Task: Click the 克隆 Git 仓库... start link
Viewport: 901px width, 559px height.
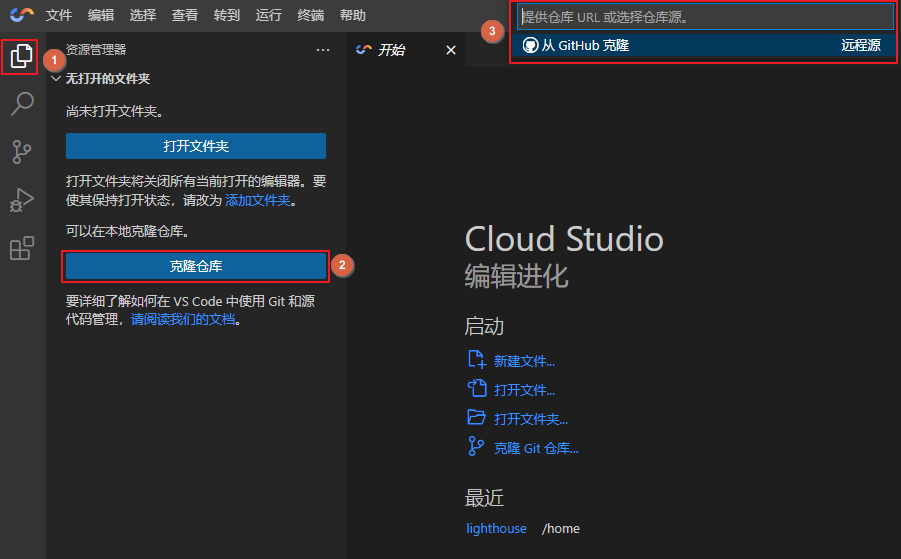Action: click(x=536, y=448)
